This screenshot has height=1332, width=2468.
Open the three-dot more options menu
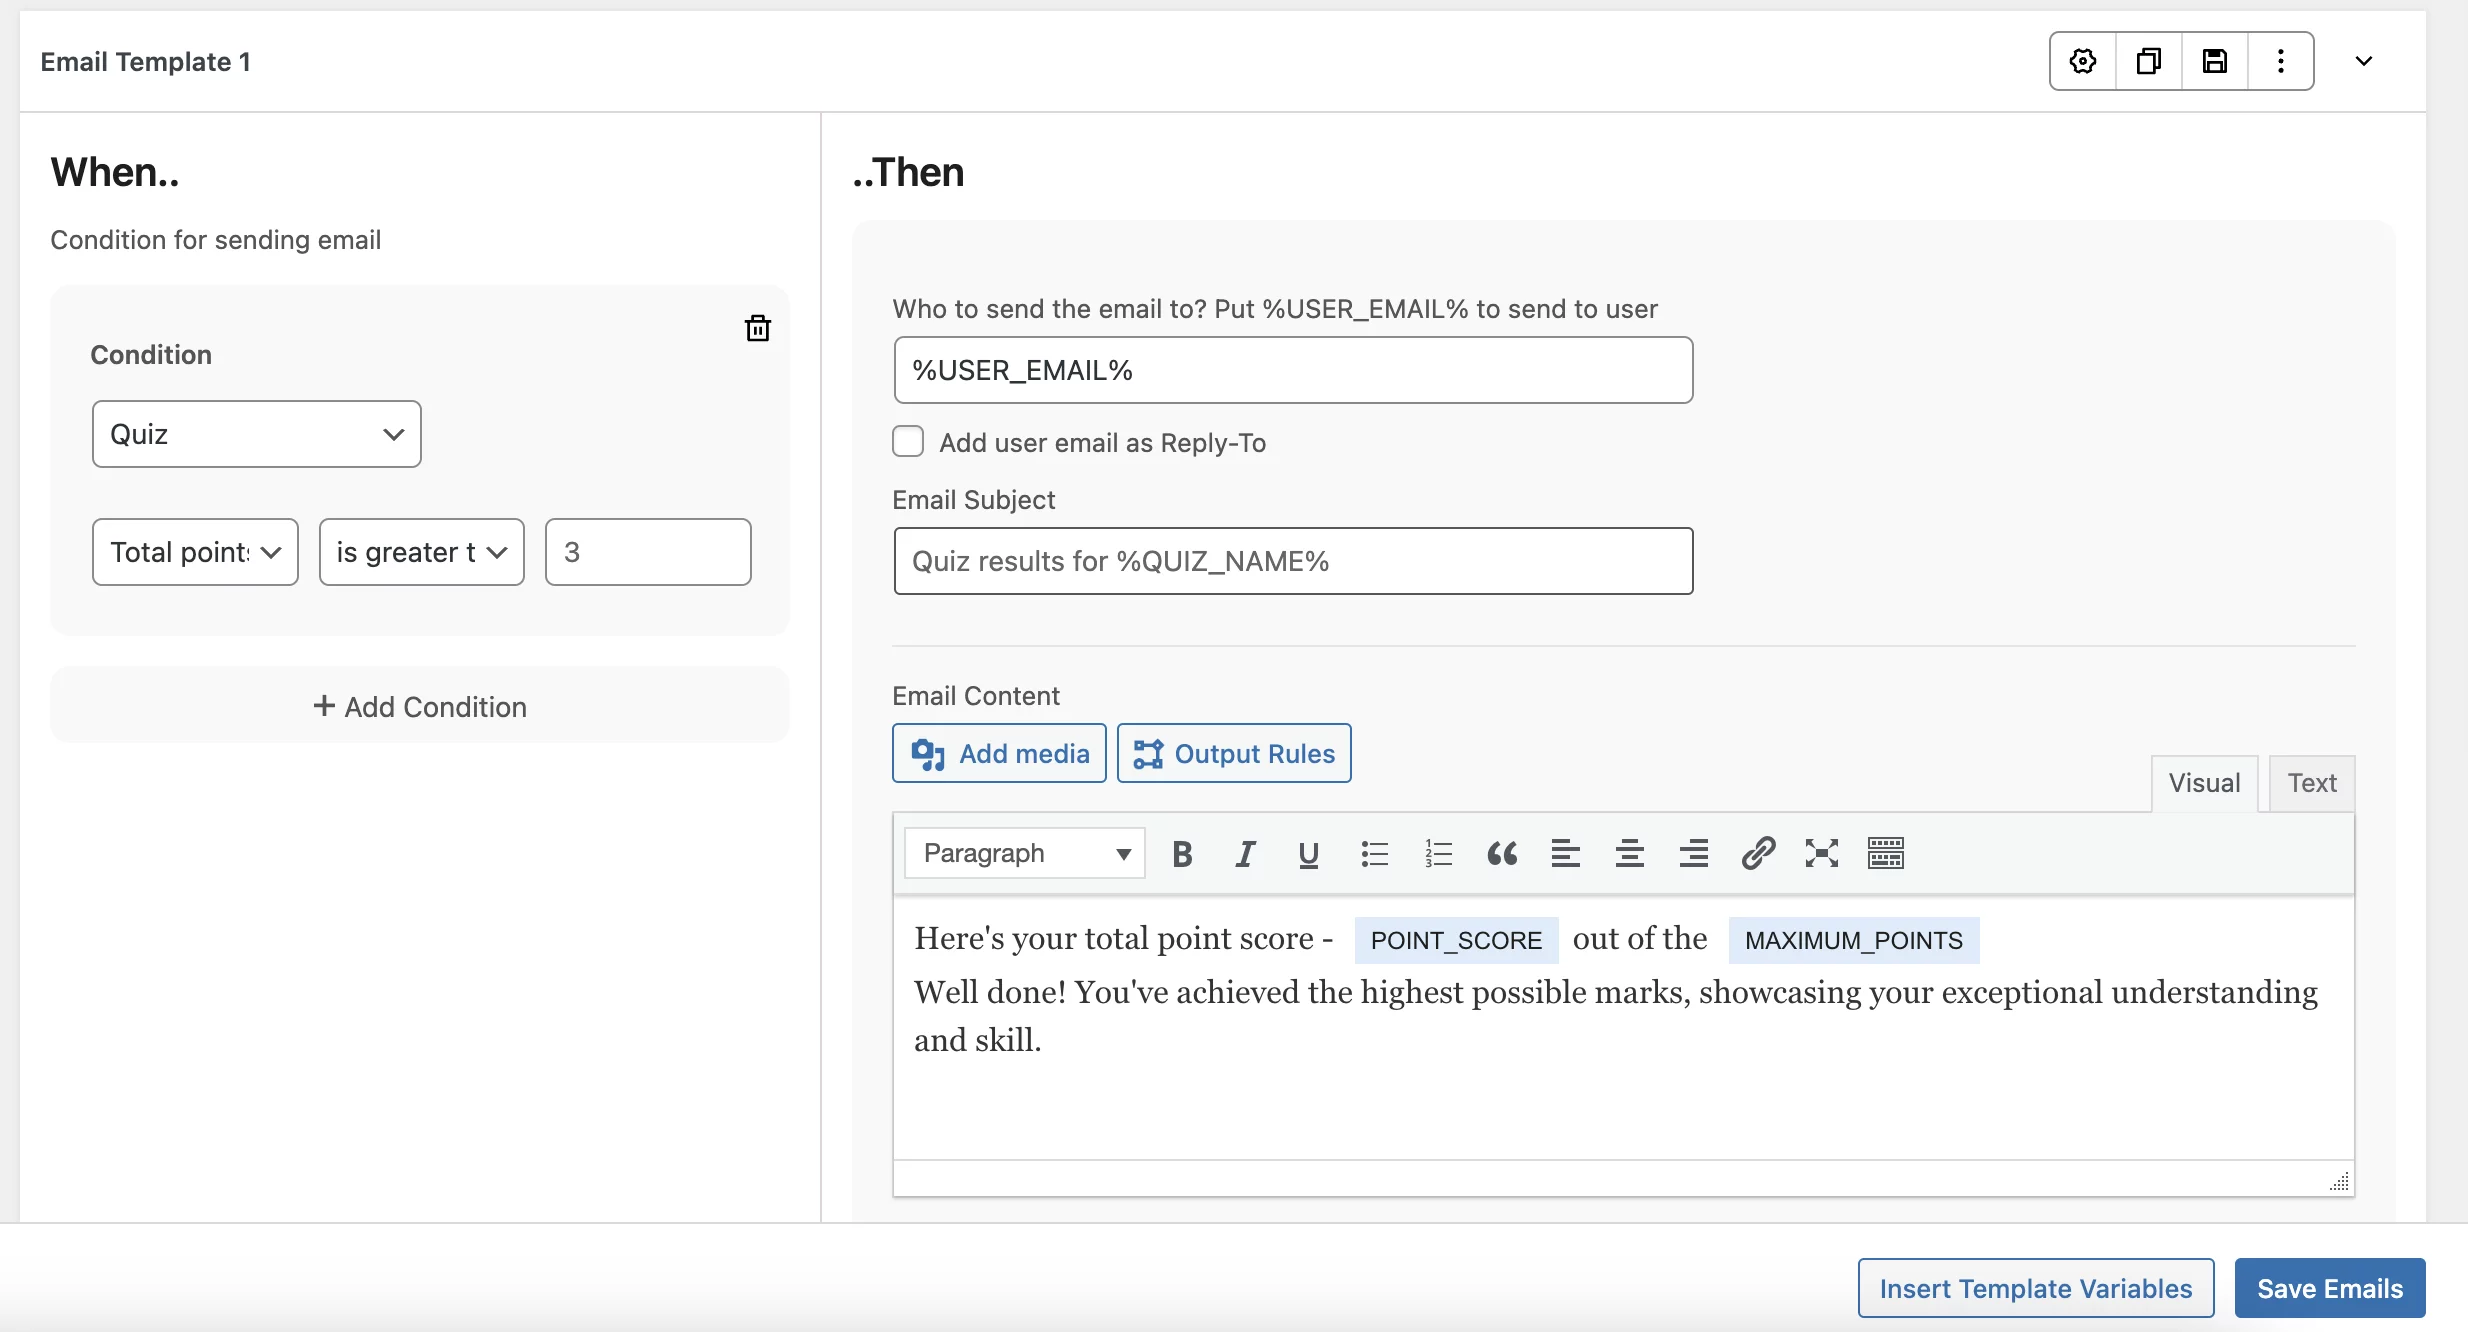coord(2281,61)
